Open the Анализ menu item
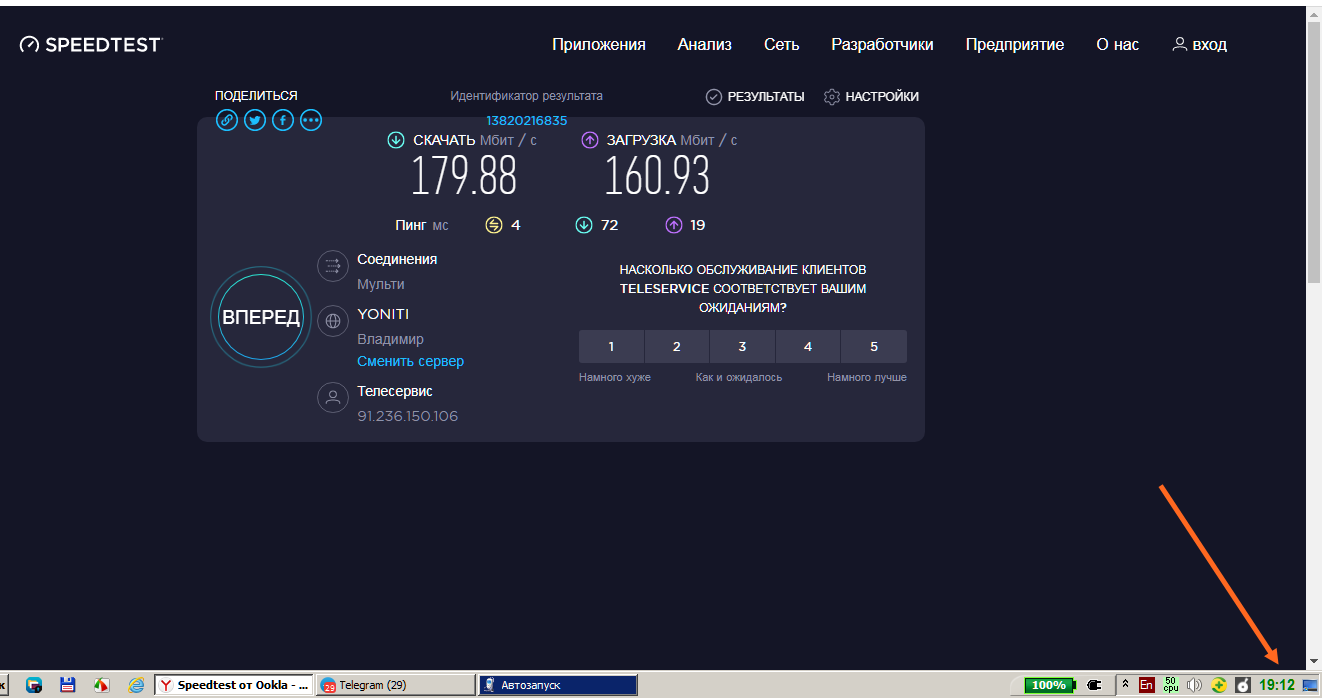Image resolution: width=1322 pixels, height=698 pixels. coord(704,45)
